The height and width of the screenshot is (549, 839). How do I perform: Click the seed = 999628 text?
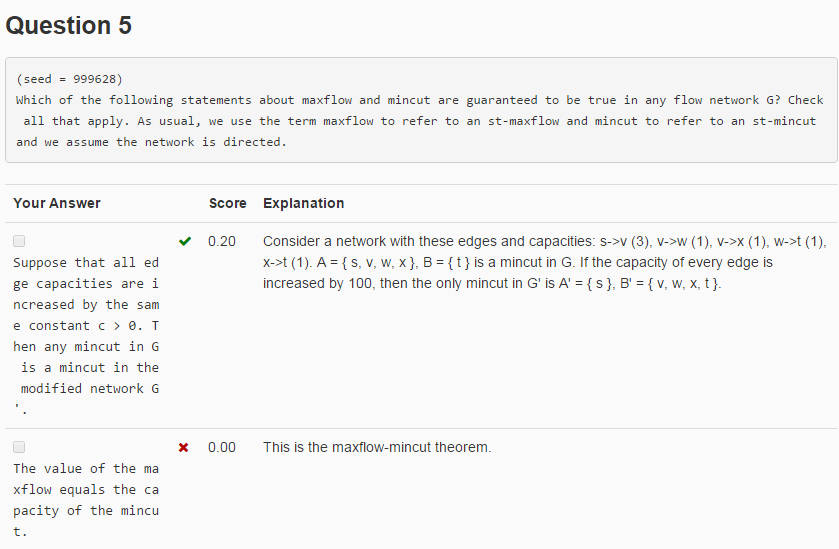(70, 79)
